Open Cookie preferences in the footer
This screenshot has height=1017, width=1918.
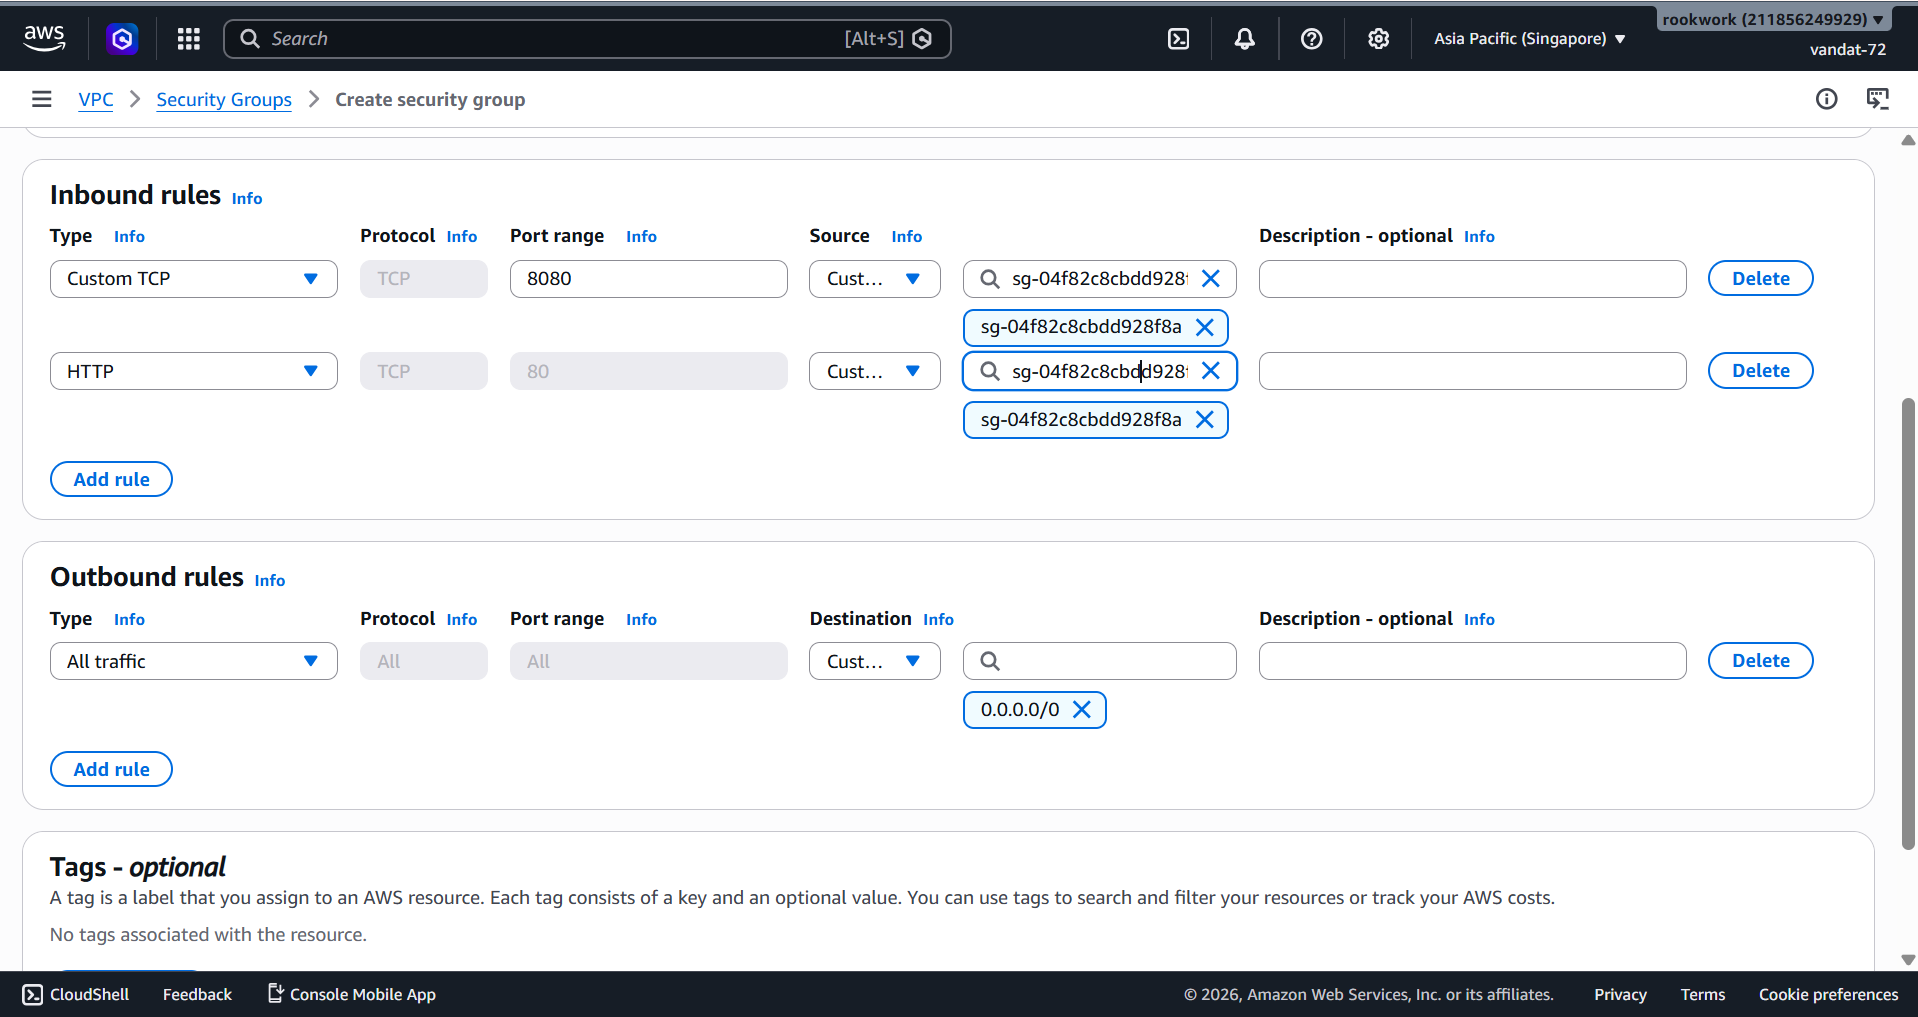point(1828,994)
